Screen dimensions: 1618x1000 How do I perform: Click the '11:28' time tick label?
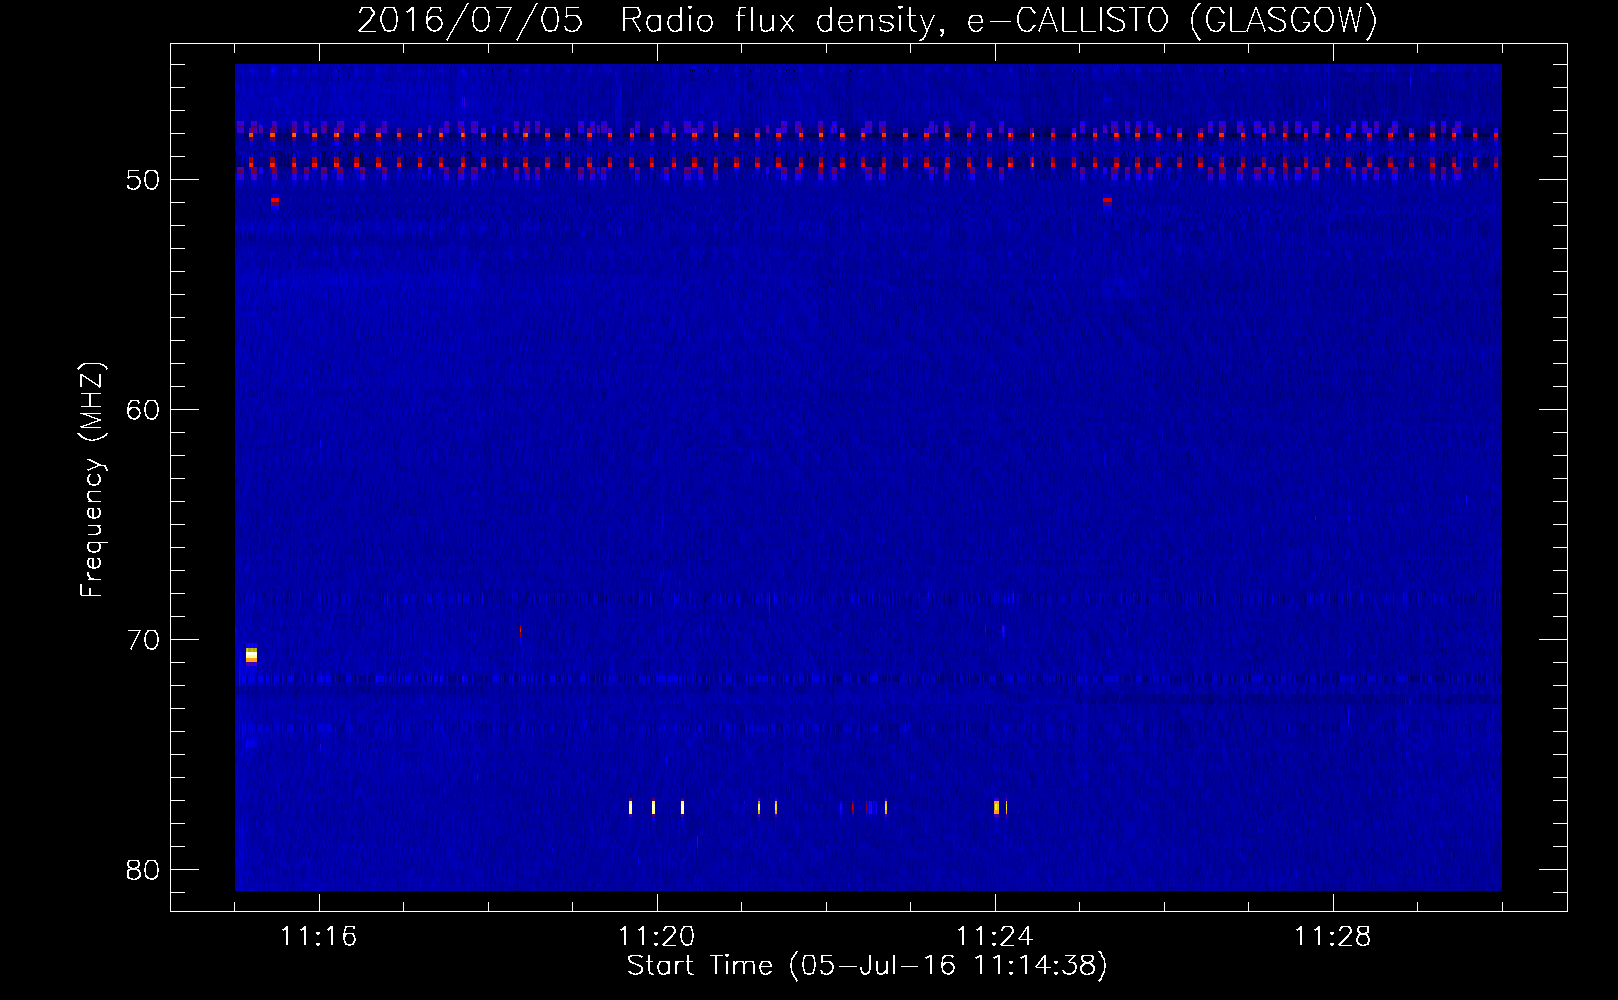tap(1332, 937)
